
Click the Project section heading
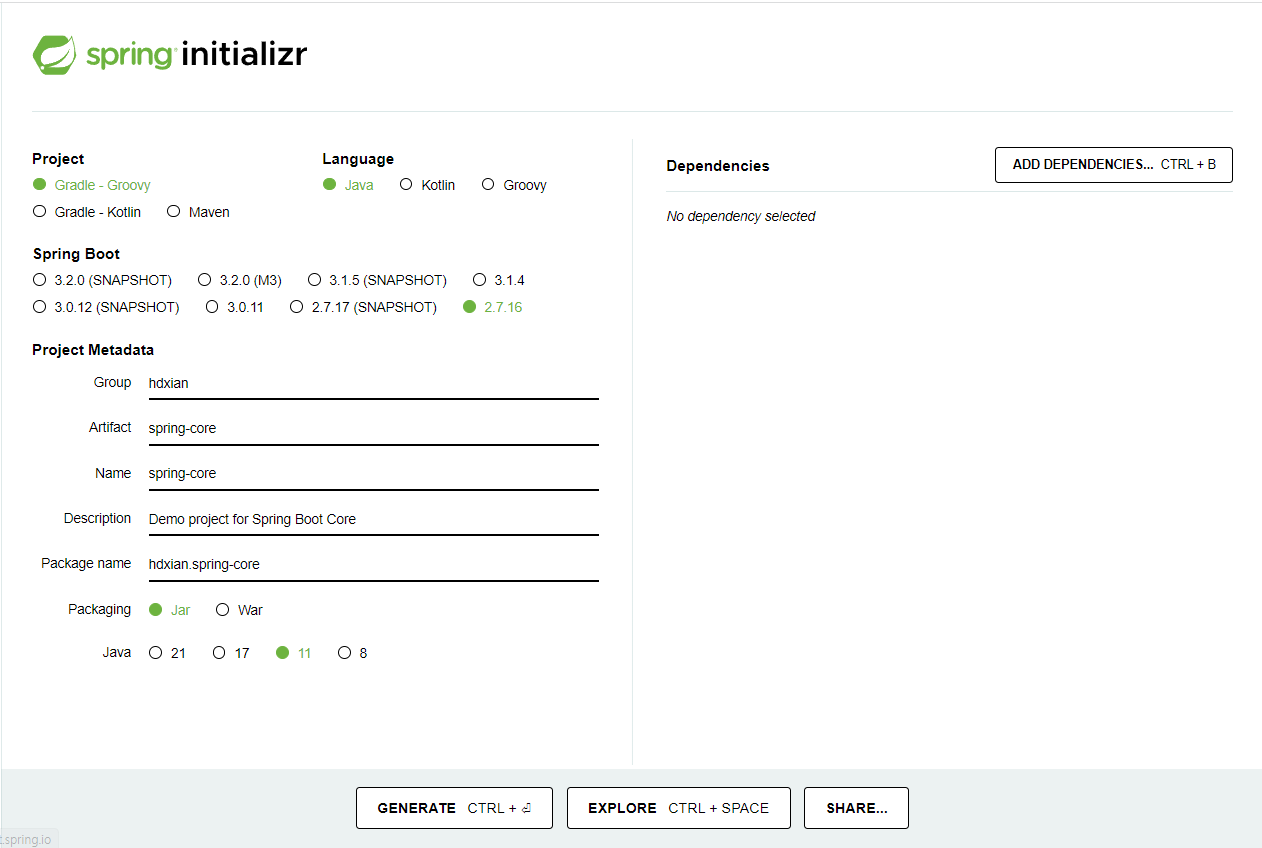[58, 159]
